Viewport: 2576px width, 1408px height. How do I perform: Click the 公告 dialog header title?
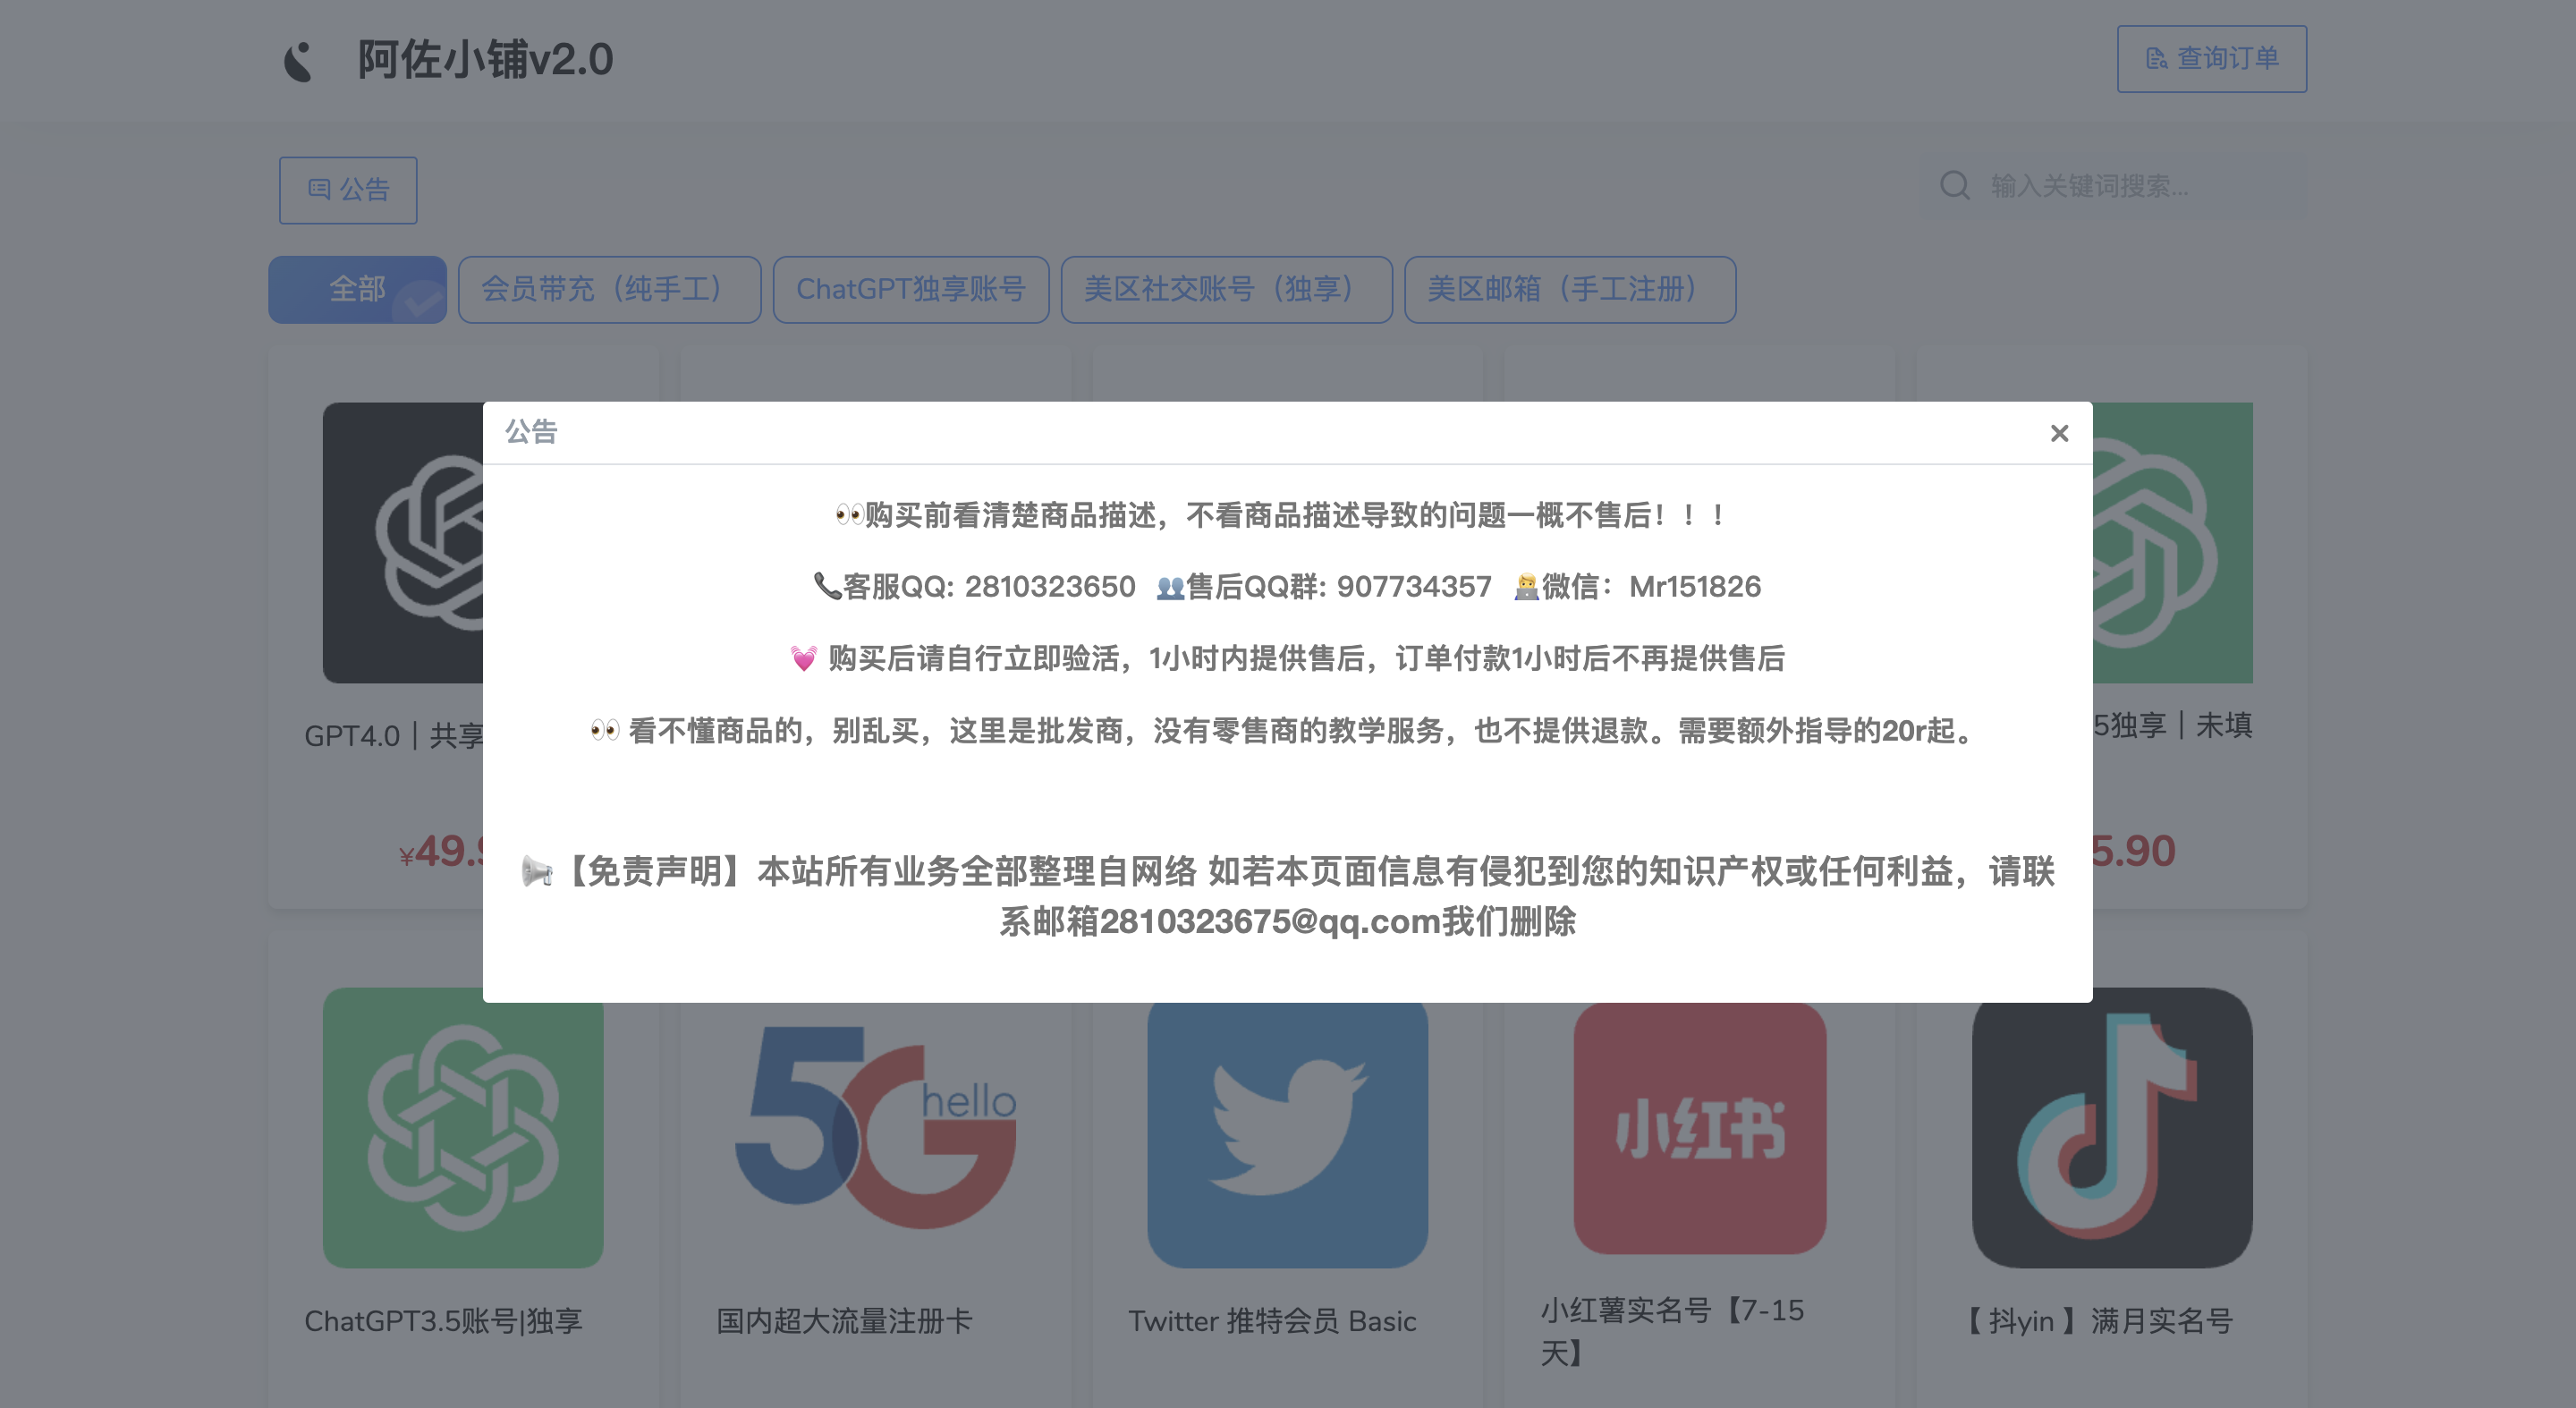point(531,432)
